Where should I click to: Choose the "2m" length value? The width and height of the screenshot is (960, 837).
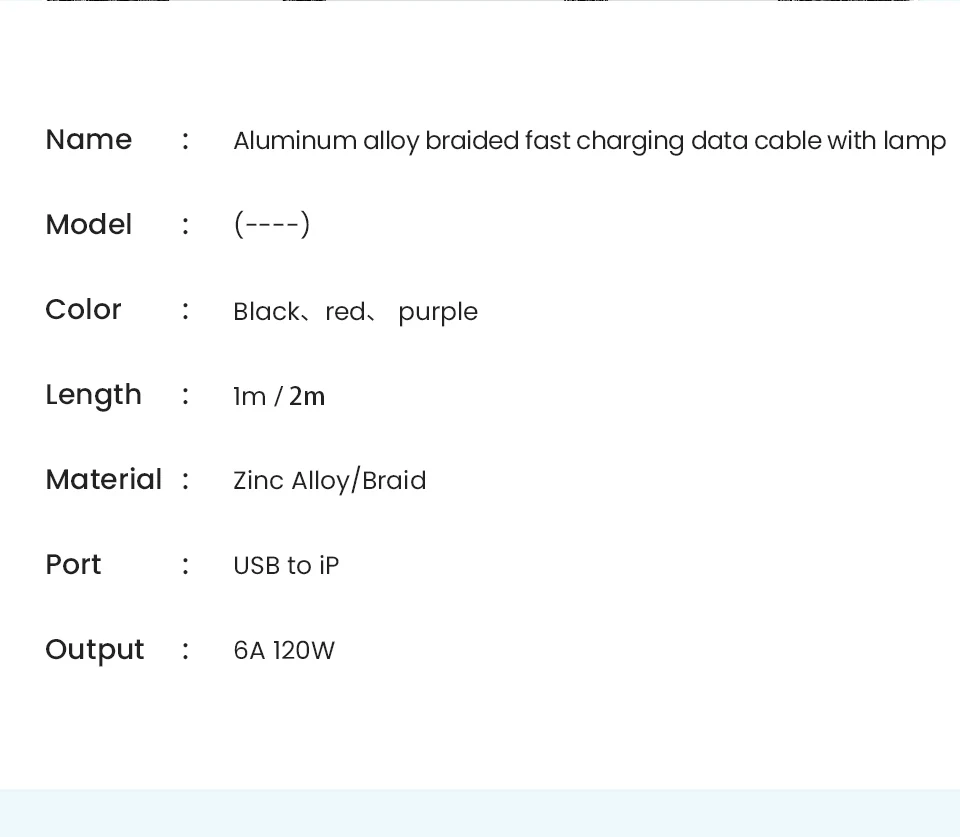pos(307,397)
